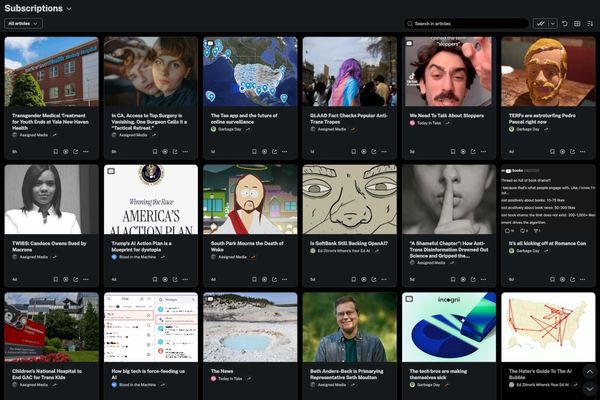The height and width of the screenshot is (400, 600).
Task: Open Ed Zitron's feed under the SoftBank article
Action: pos(344,251)
